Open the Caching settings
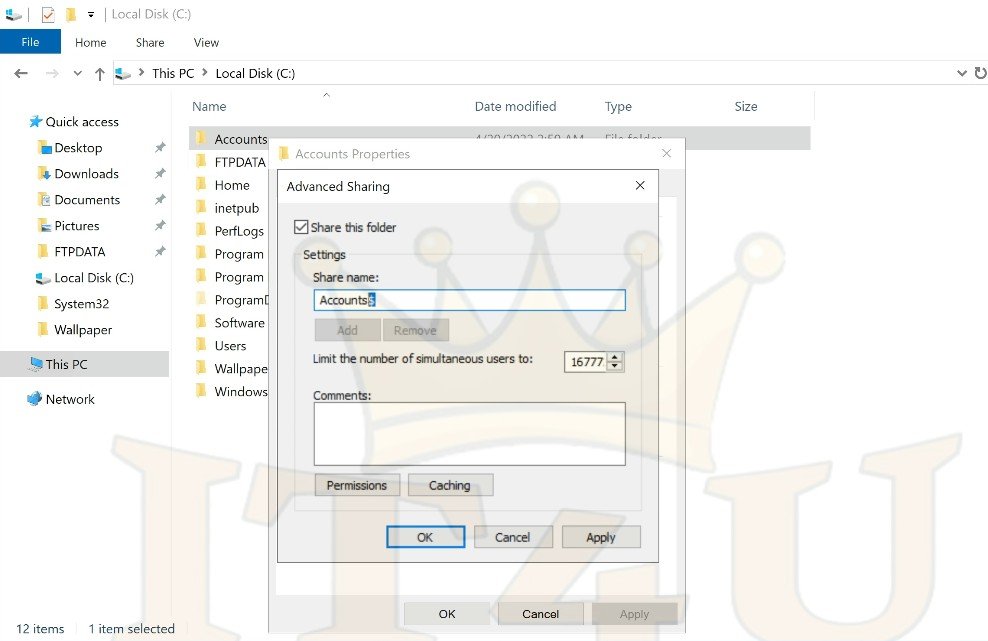The height and width of the screenshot is (641, 988). 450,485
